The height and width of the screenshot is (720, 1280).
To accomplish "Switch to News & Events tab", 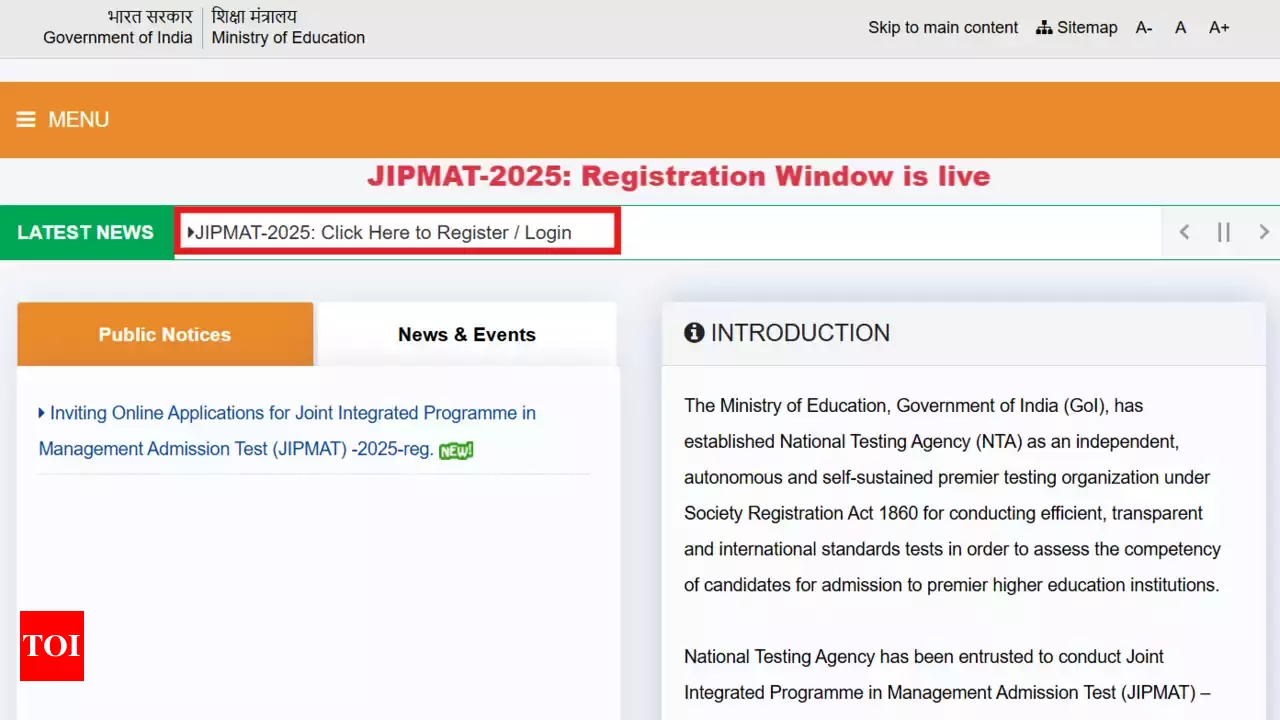I will pyautogui.click(x=467, y=335).
